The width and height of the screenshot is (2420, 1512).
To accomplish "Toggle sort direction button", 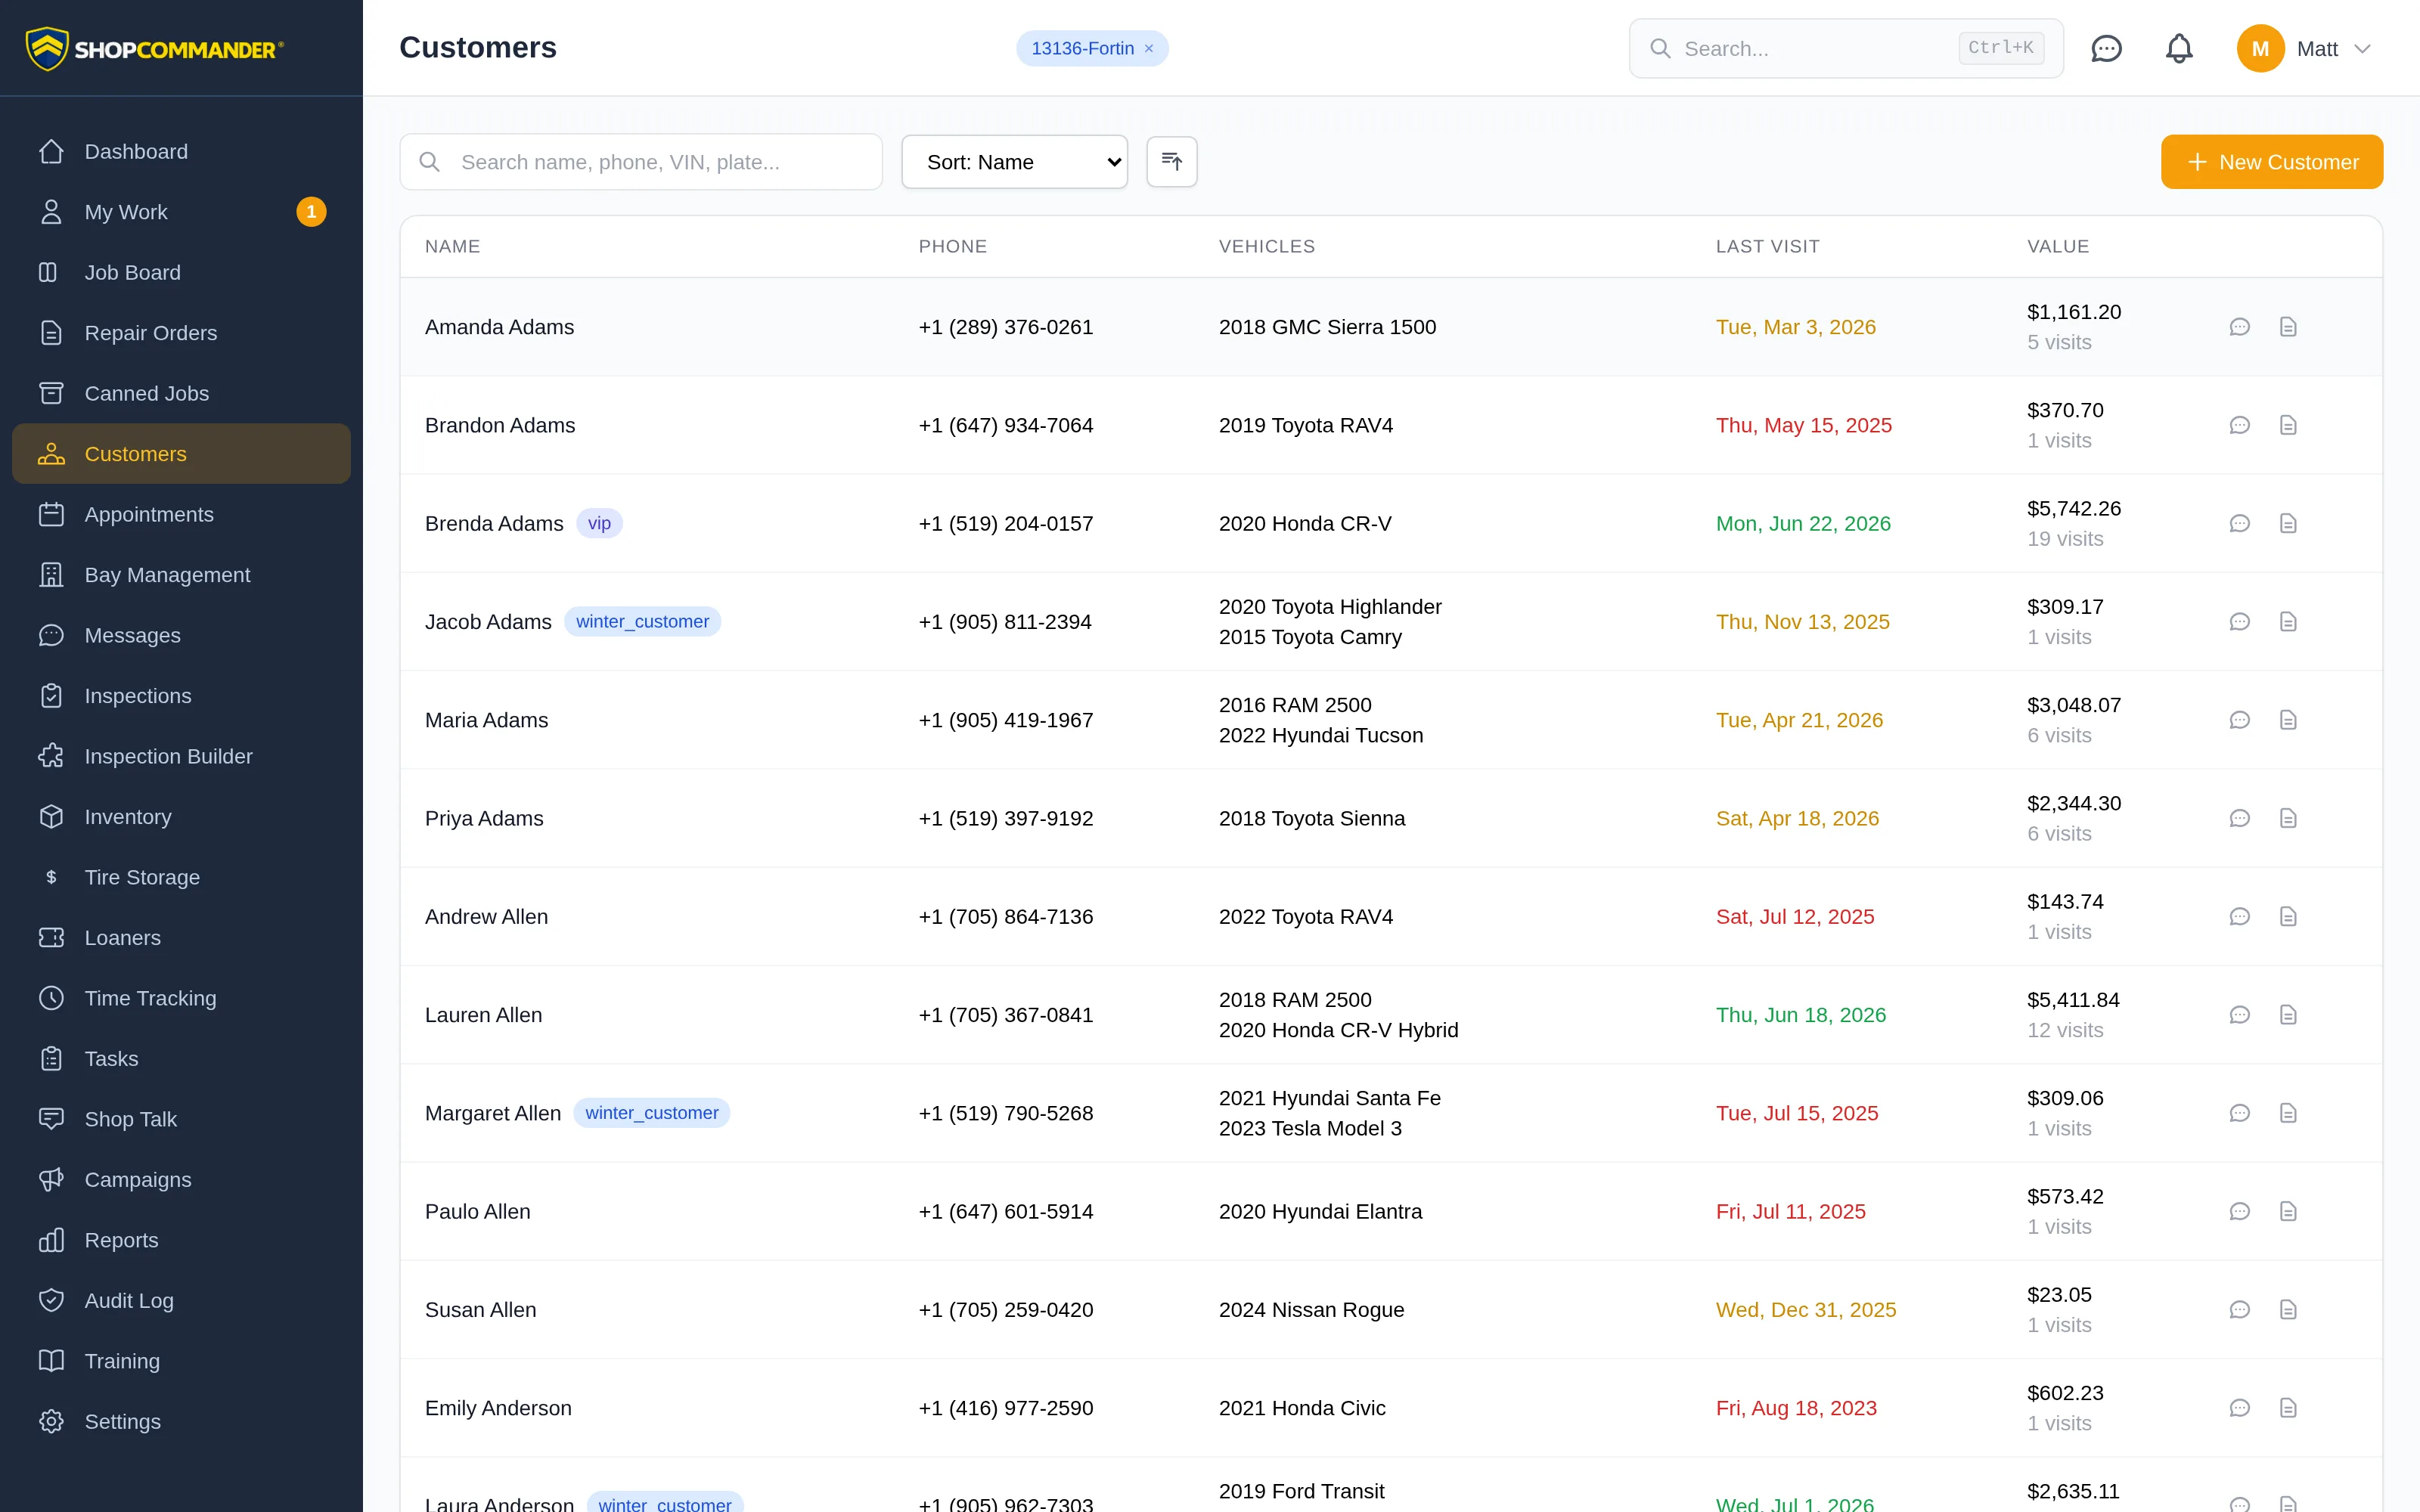I will coord(1172,161).
